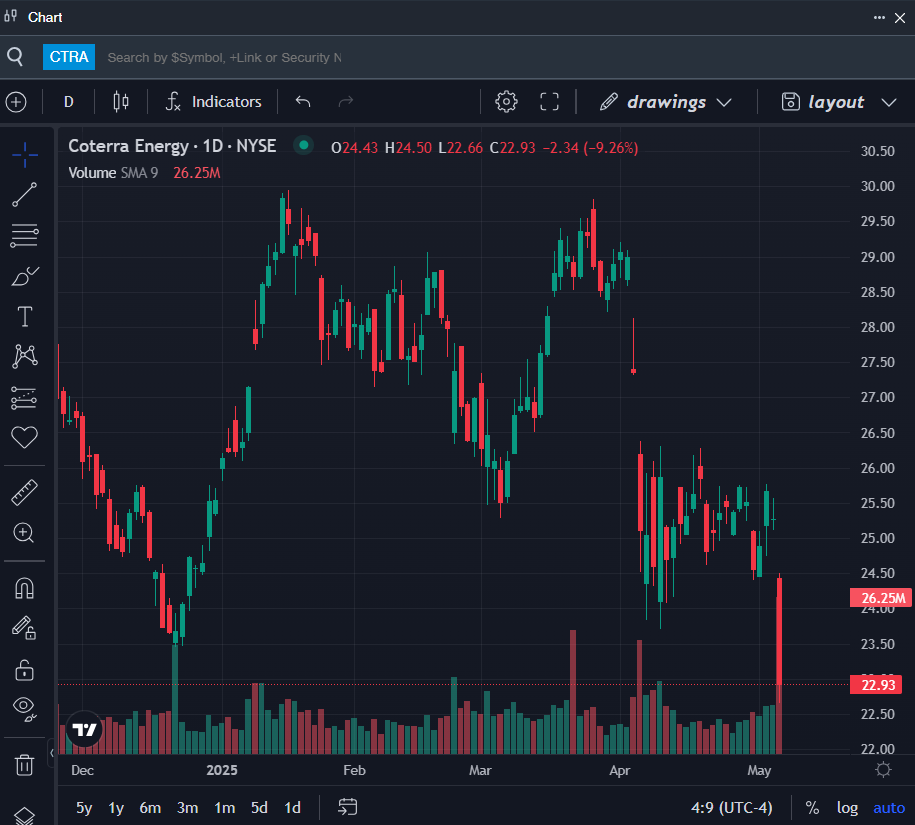Remove drawings with the trash icon
This screenshot has width=915, height=825.
pyautogui.click(x=25, y=764)
